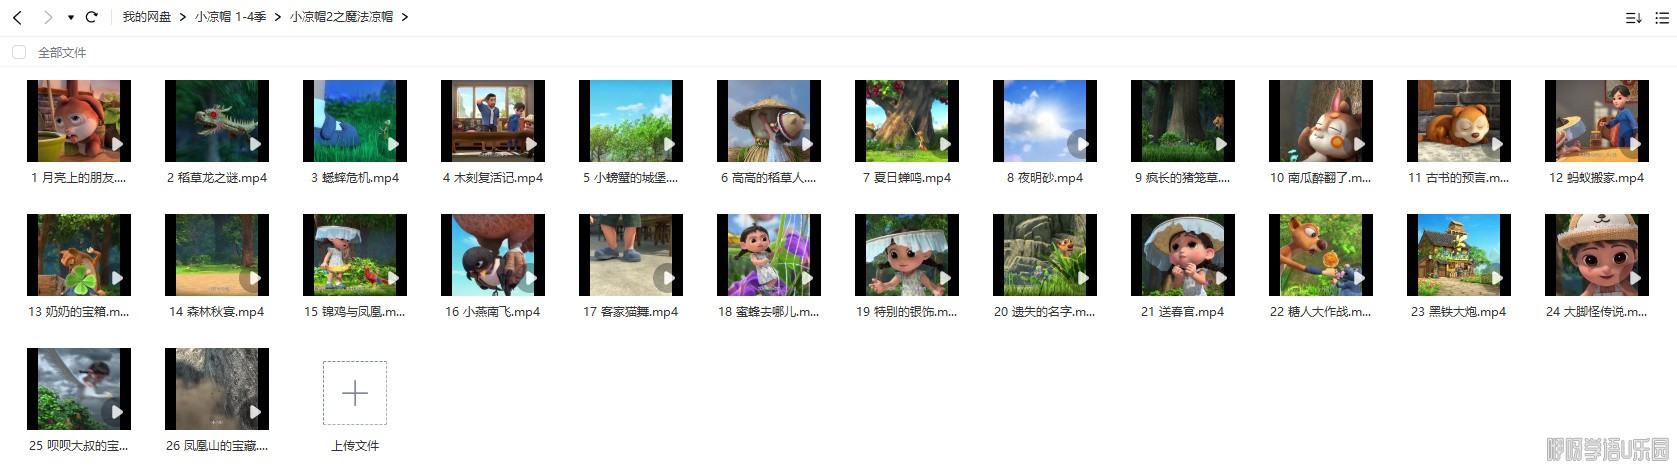Open the navigation history dropdown arrow

pyautogui.click(x=71, y=18)
